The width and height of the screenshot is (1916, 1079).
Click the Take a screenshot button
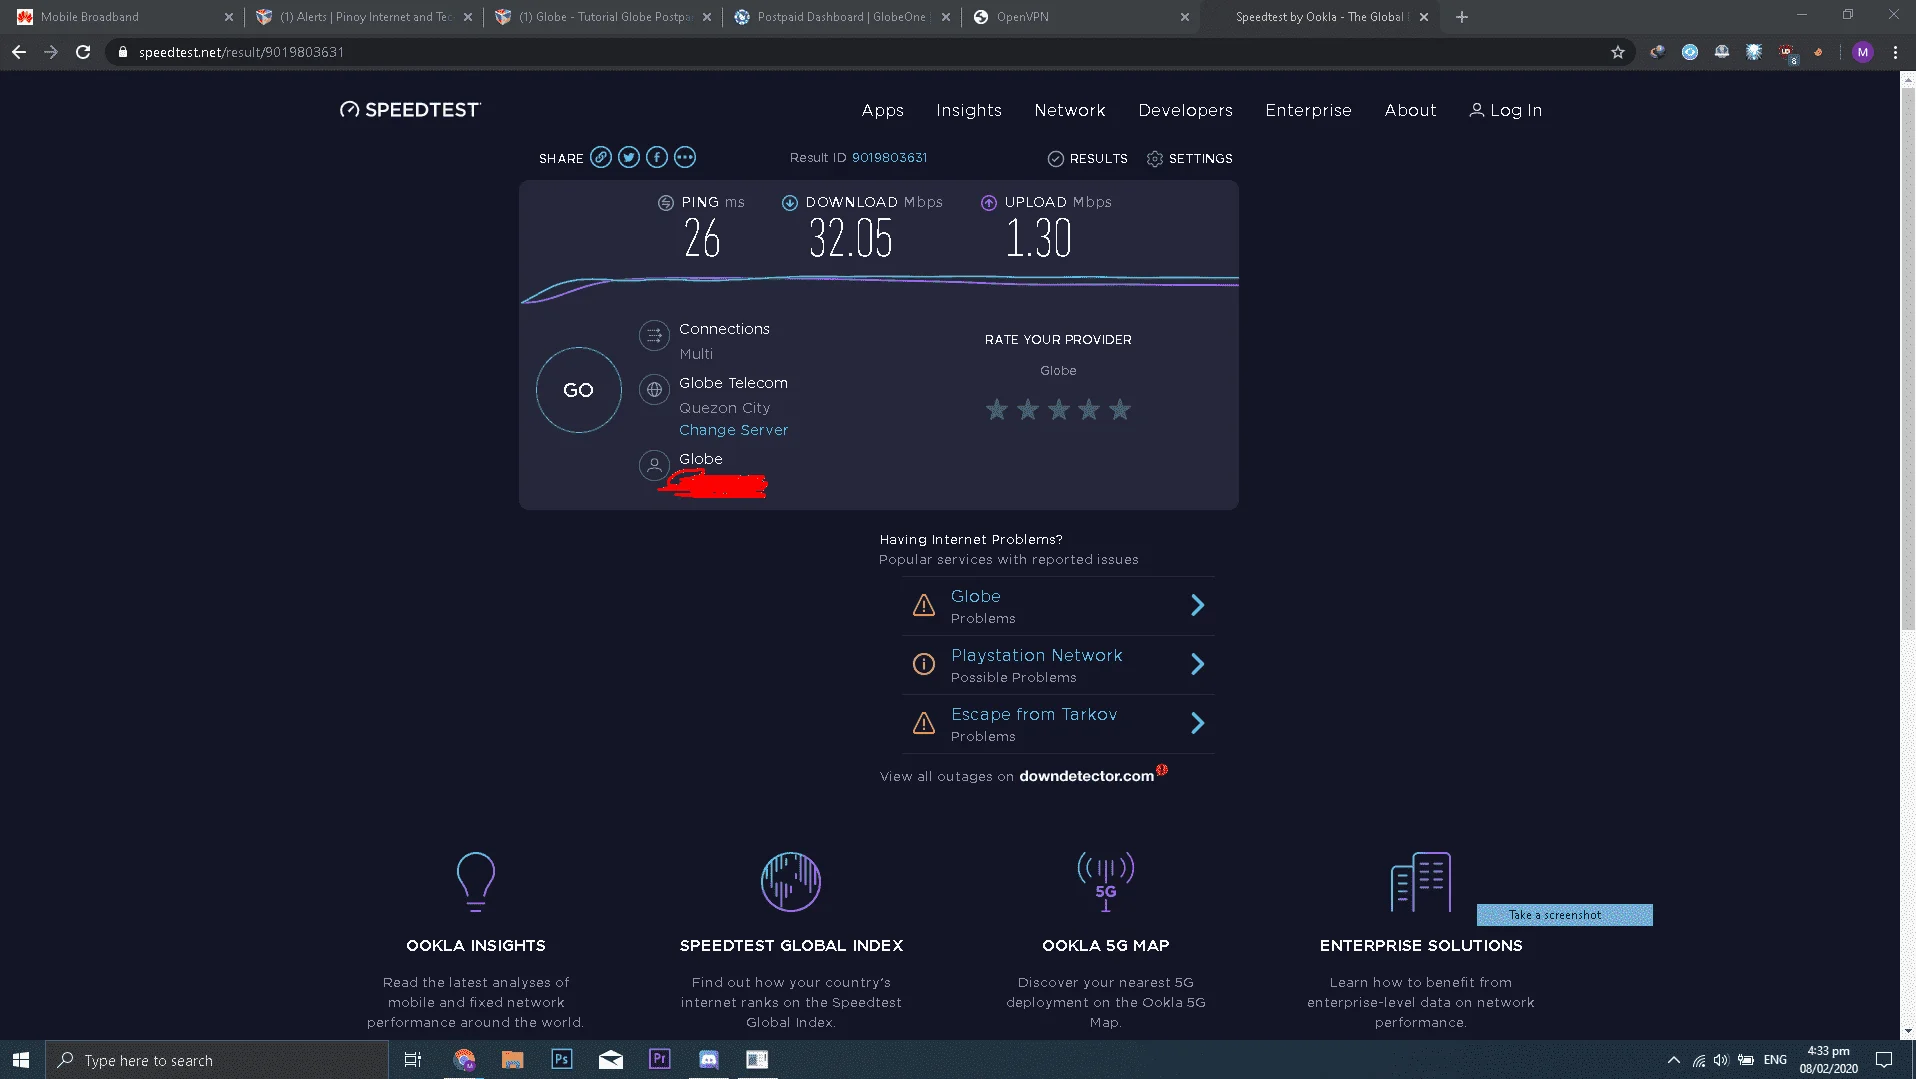pyautogui.click(x=1564, y=915)
